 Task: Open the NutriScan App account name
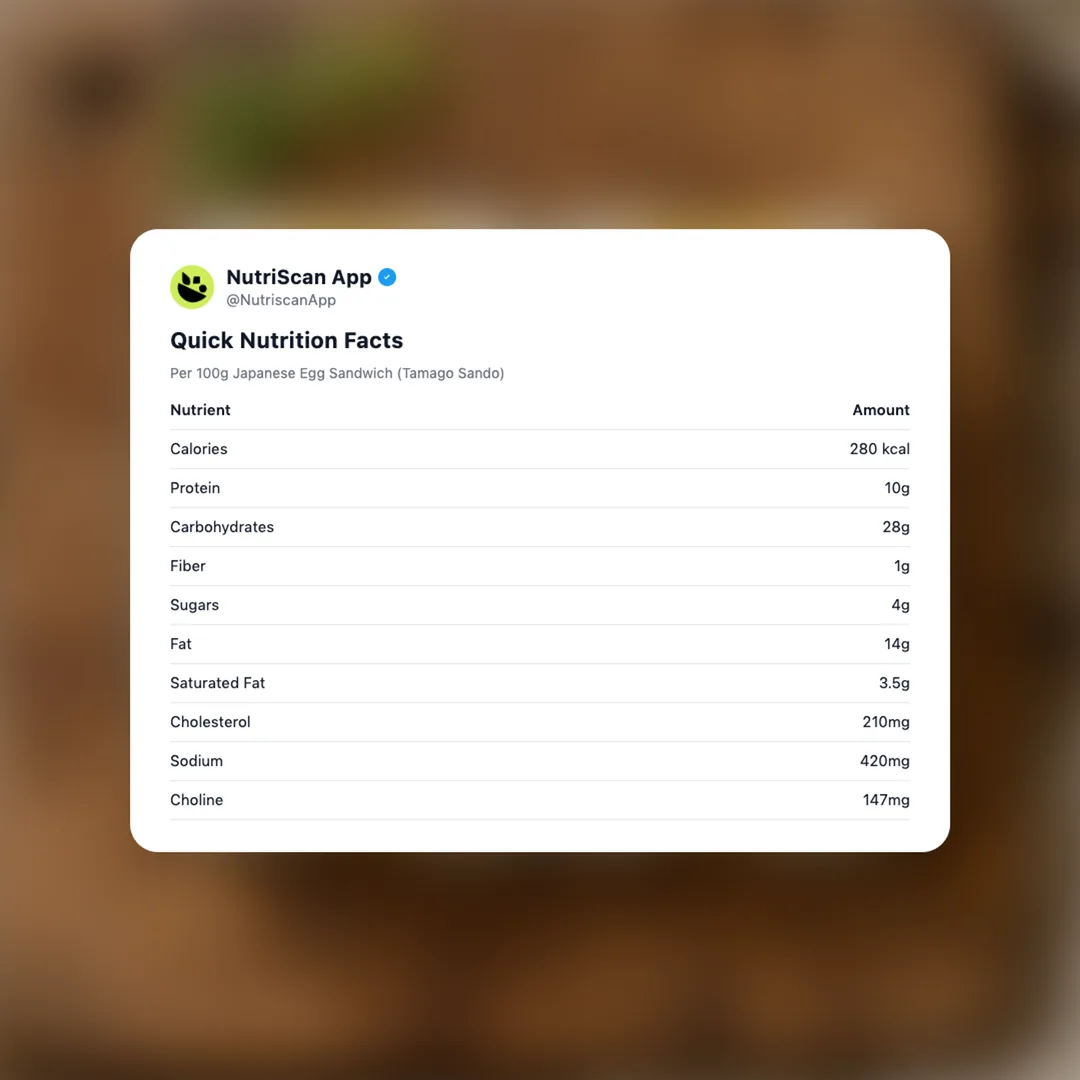298,277
